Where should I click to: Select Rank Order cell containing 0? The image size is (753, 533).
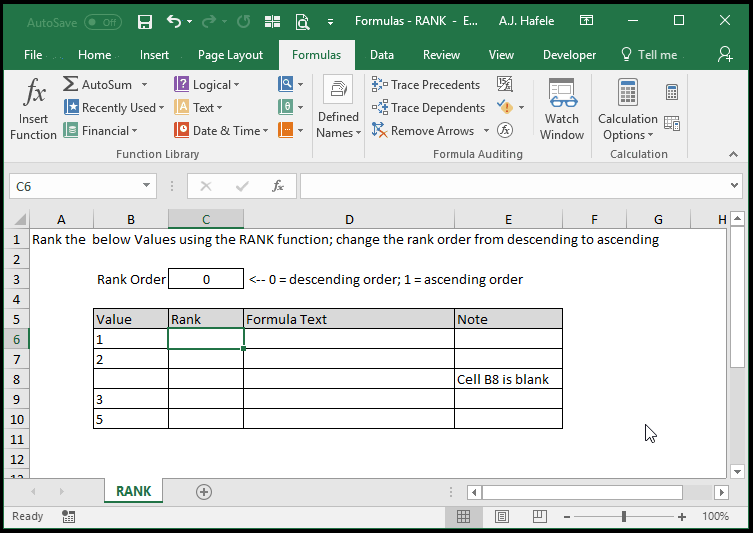point(206,279)
